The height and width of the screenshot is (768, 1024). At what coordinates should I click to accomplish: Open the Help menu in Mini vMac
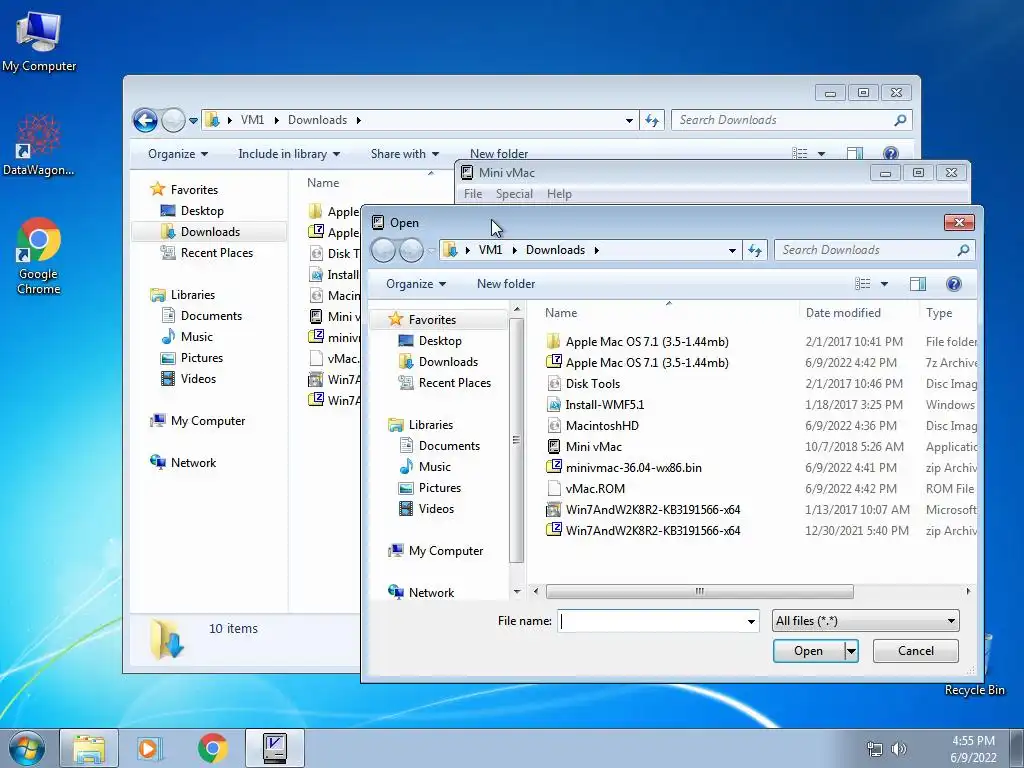pos(559,194)
